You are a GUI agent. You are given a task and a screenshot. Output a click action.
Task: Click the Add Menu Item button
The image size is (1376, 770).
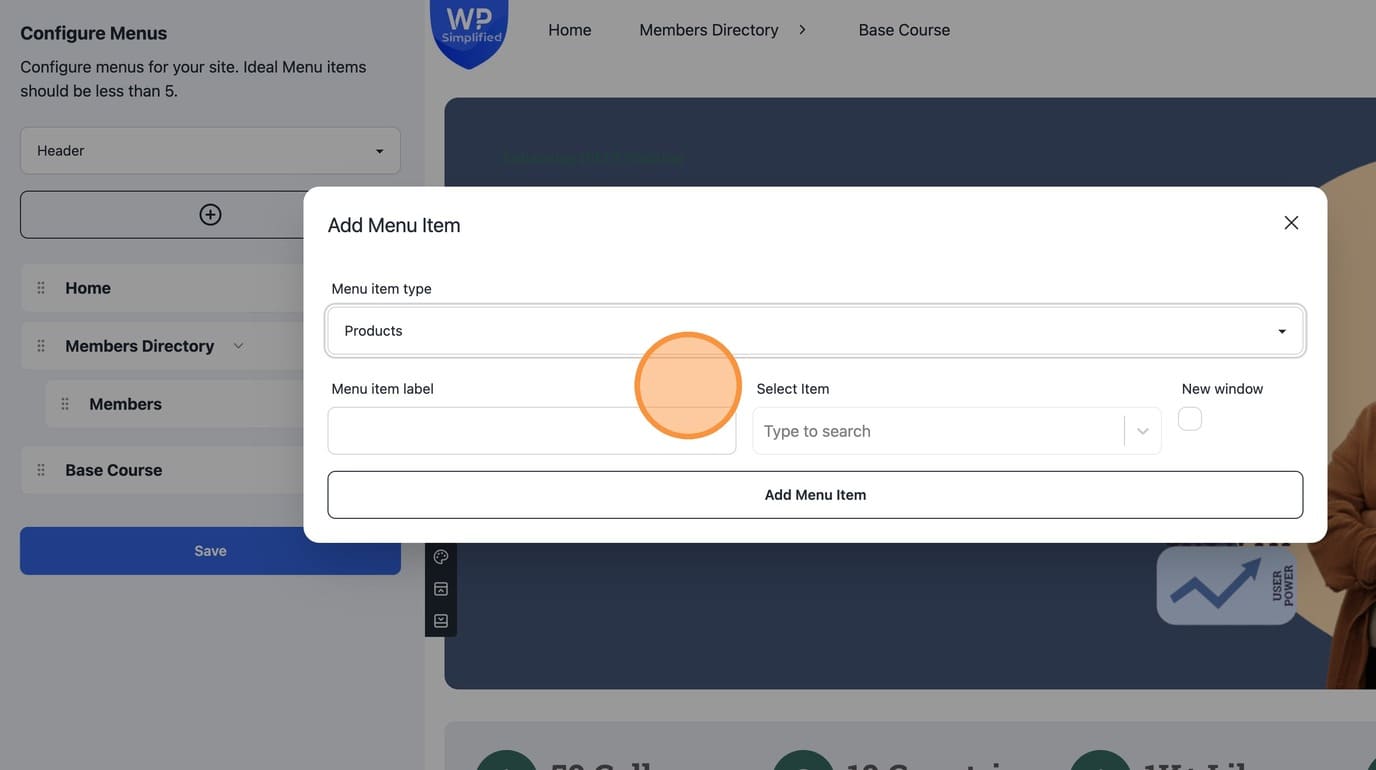pyautogui.click(x=815, y=495)
